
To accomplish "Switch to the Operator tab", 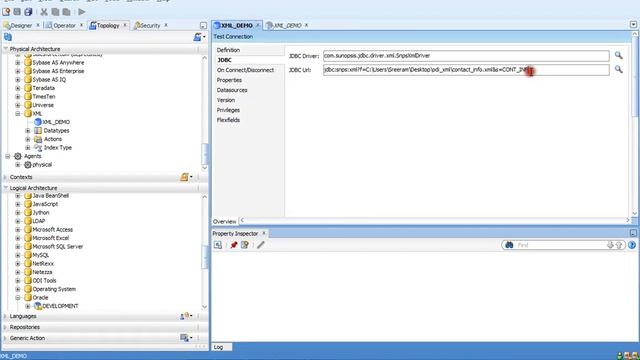I will [64, 25].
